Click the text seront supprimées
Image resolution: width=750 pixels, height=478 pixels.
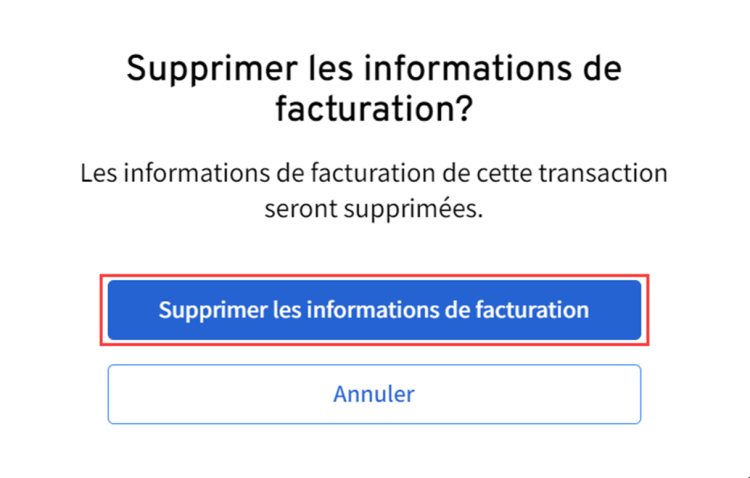pyautogui.click(x=374, y=209)
